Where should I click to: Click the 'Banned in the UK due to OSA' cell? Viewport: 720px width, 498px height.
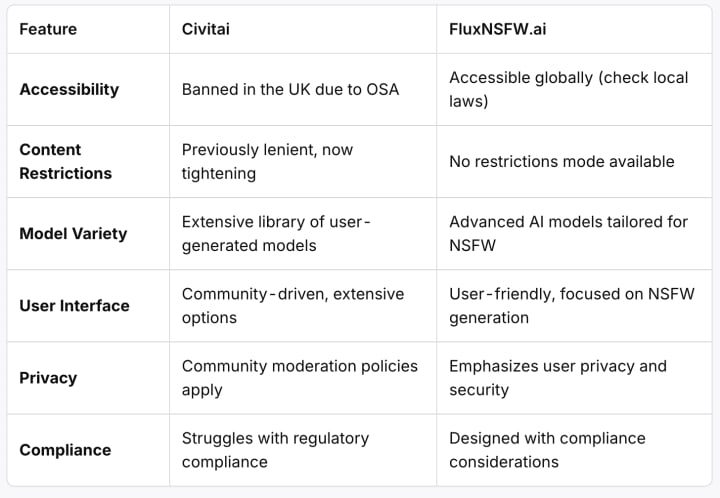click(x=290, y=89)
